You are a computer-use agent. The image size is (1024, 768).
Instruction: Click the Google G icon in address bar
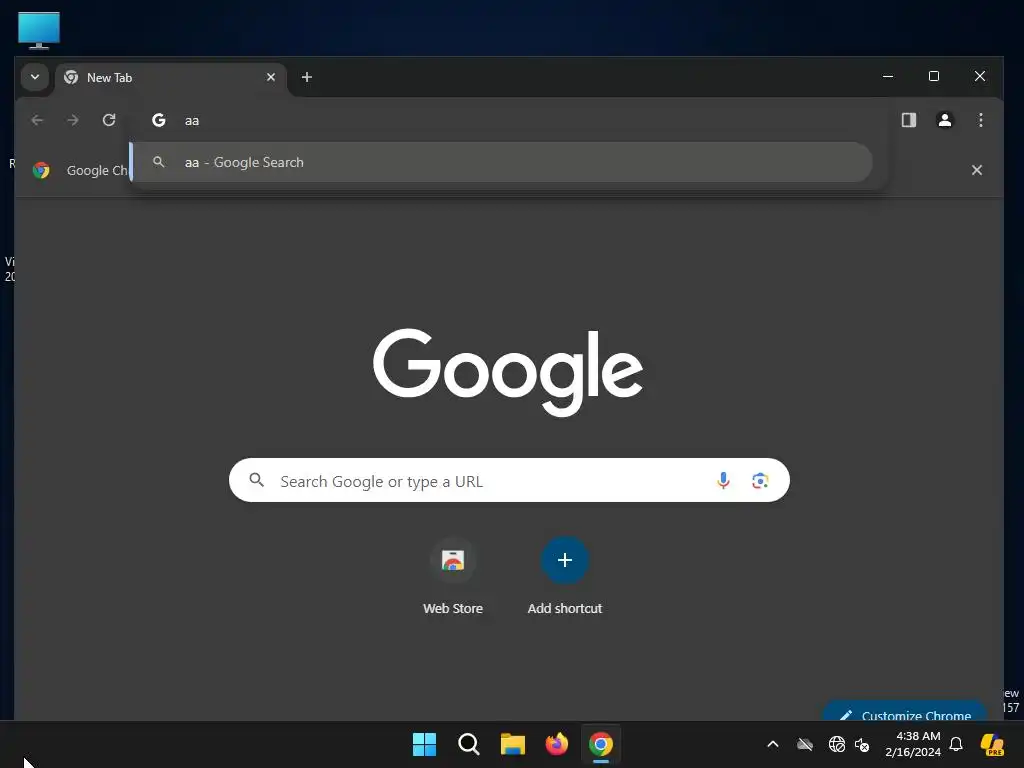click(x=159, y=120)
